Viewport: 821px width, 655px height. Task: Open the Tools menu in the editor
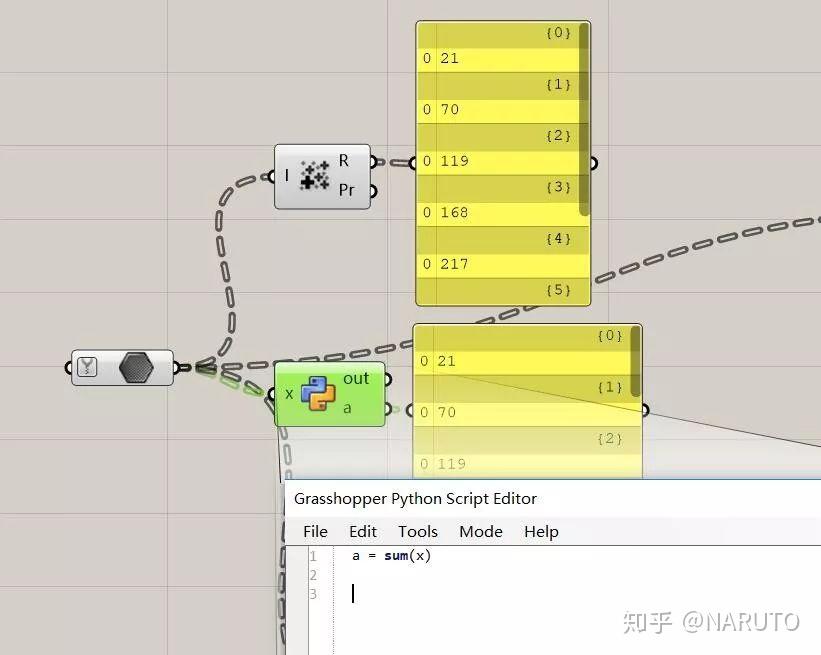click(x=417, y=531)
